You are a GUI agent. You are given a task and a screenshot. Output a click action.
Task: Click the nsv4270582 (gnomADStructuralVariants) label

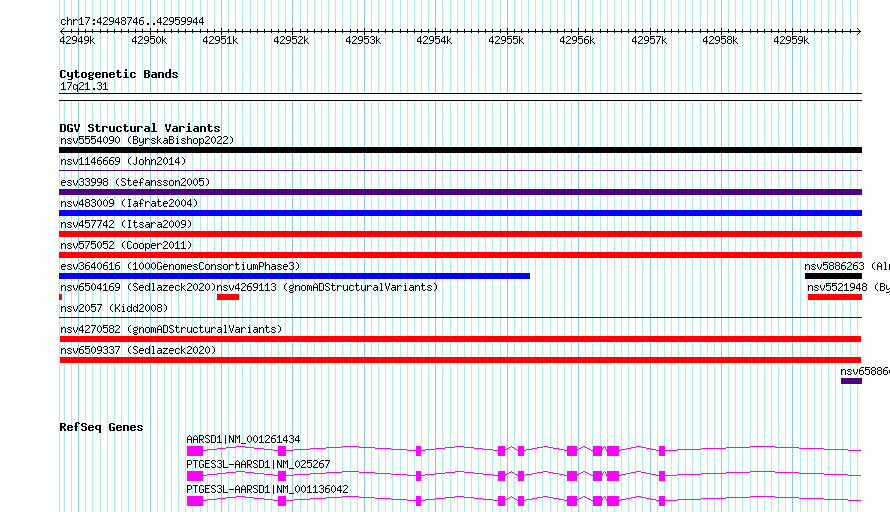pos(171,329)
